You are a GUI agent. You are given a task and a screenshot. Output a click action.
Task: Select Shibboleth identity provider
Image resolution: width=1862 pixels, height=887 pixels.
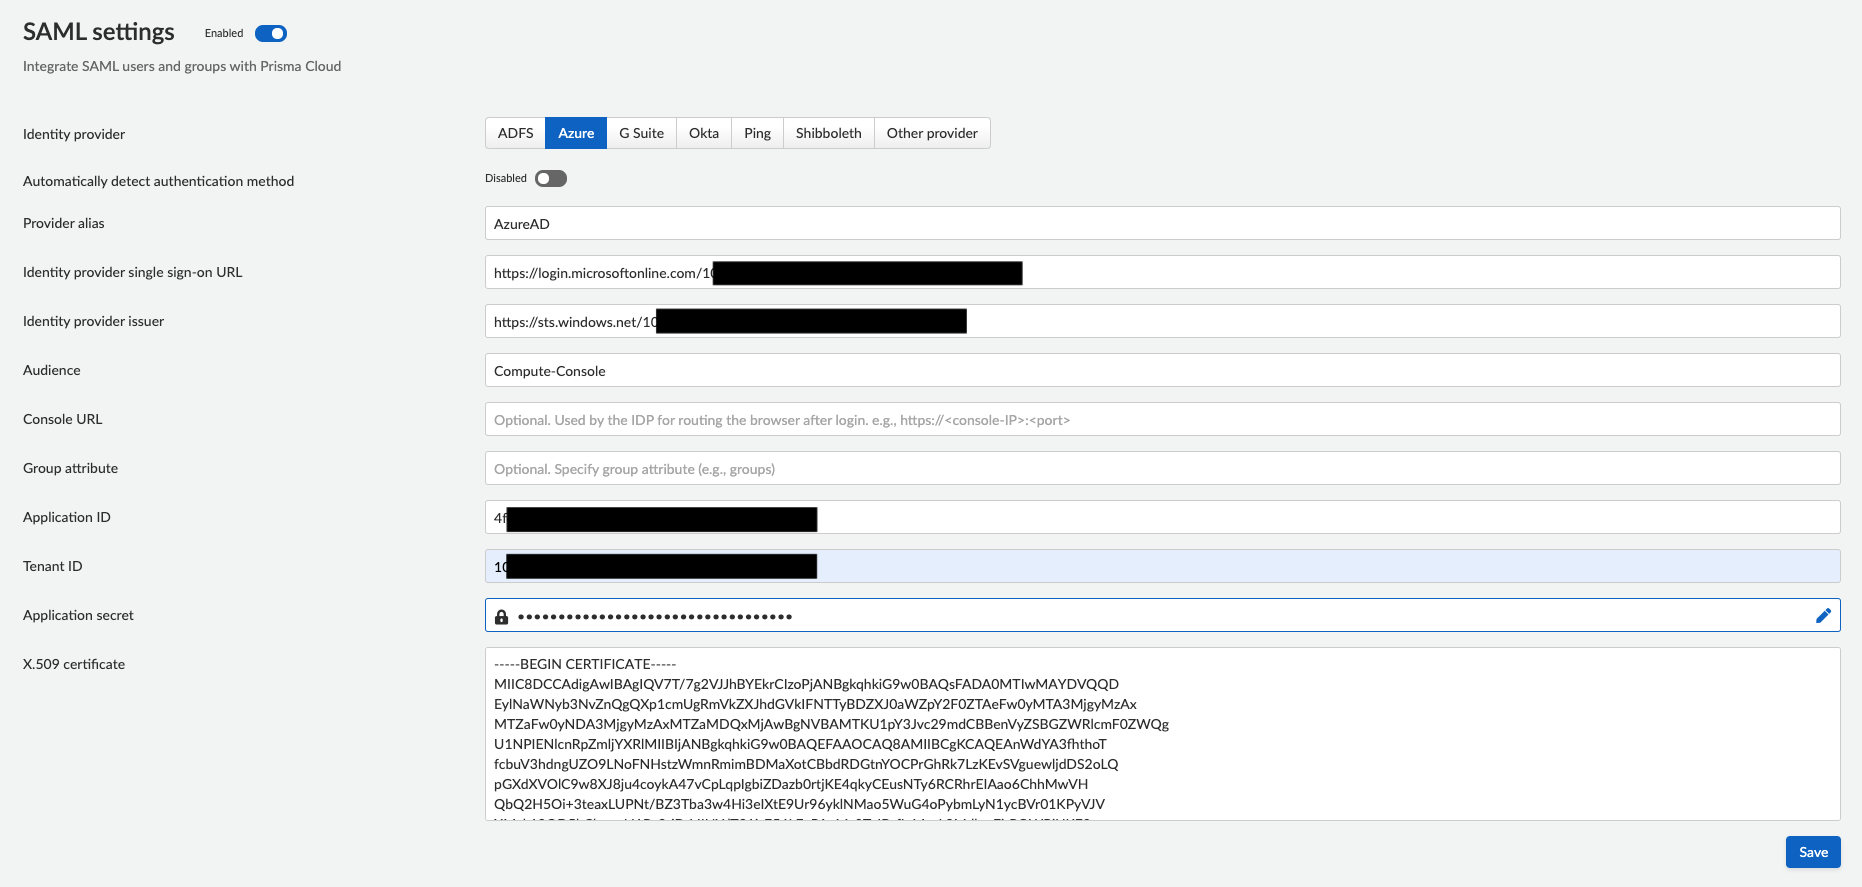tap(828, 133)
